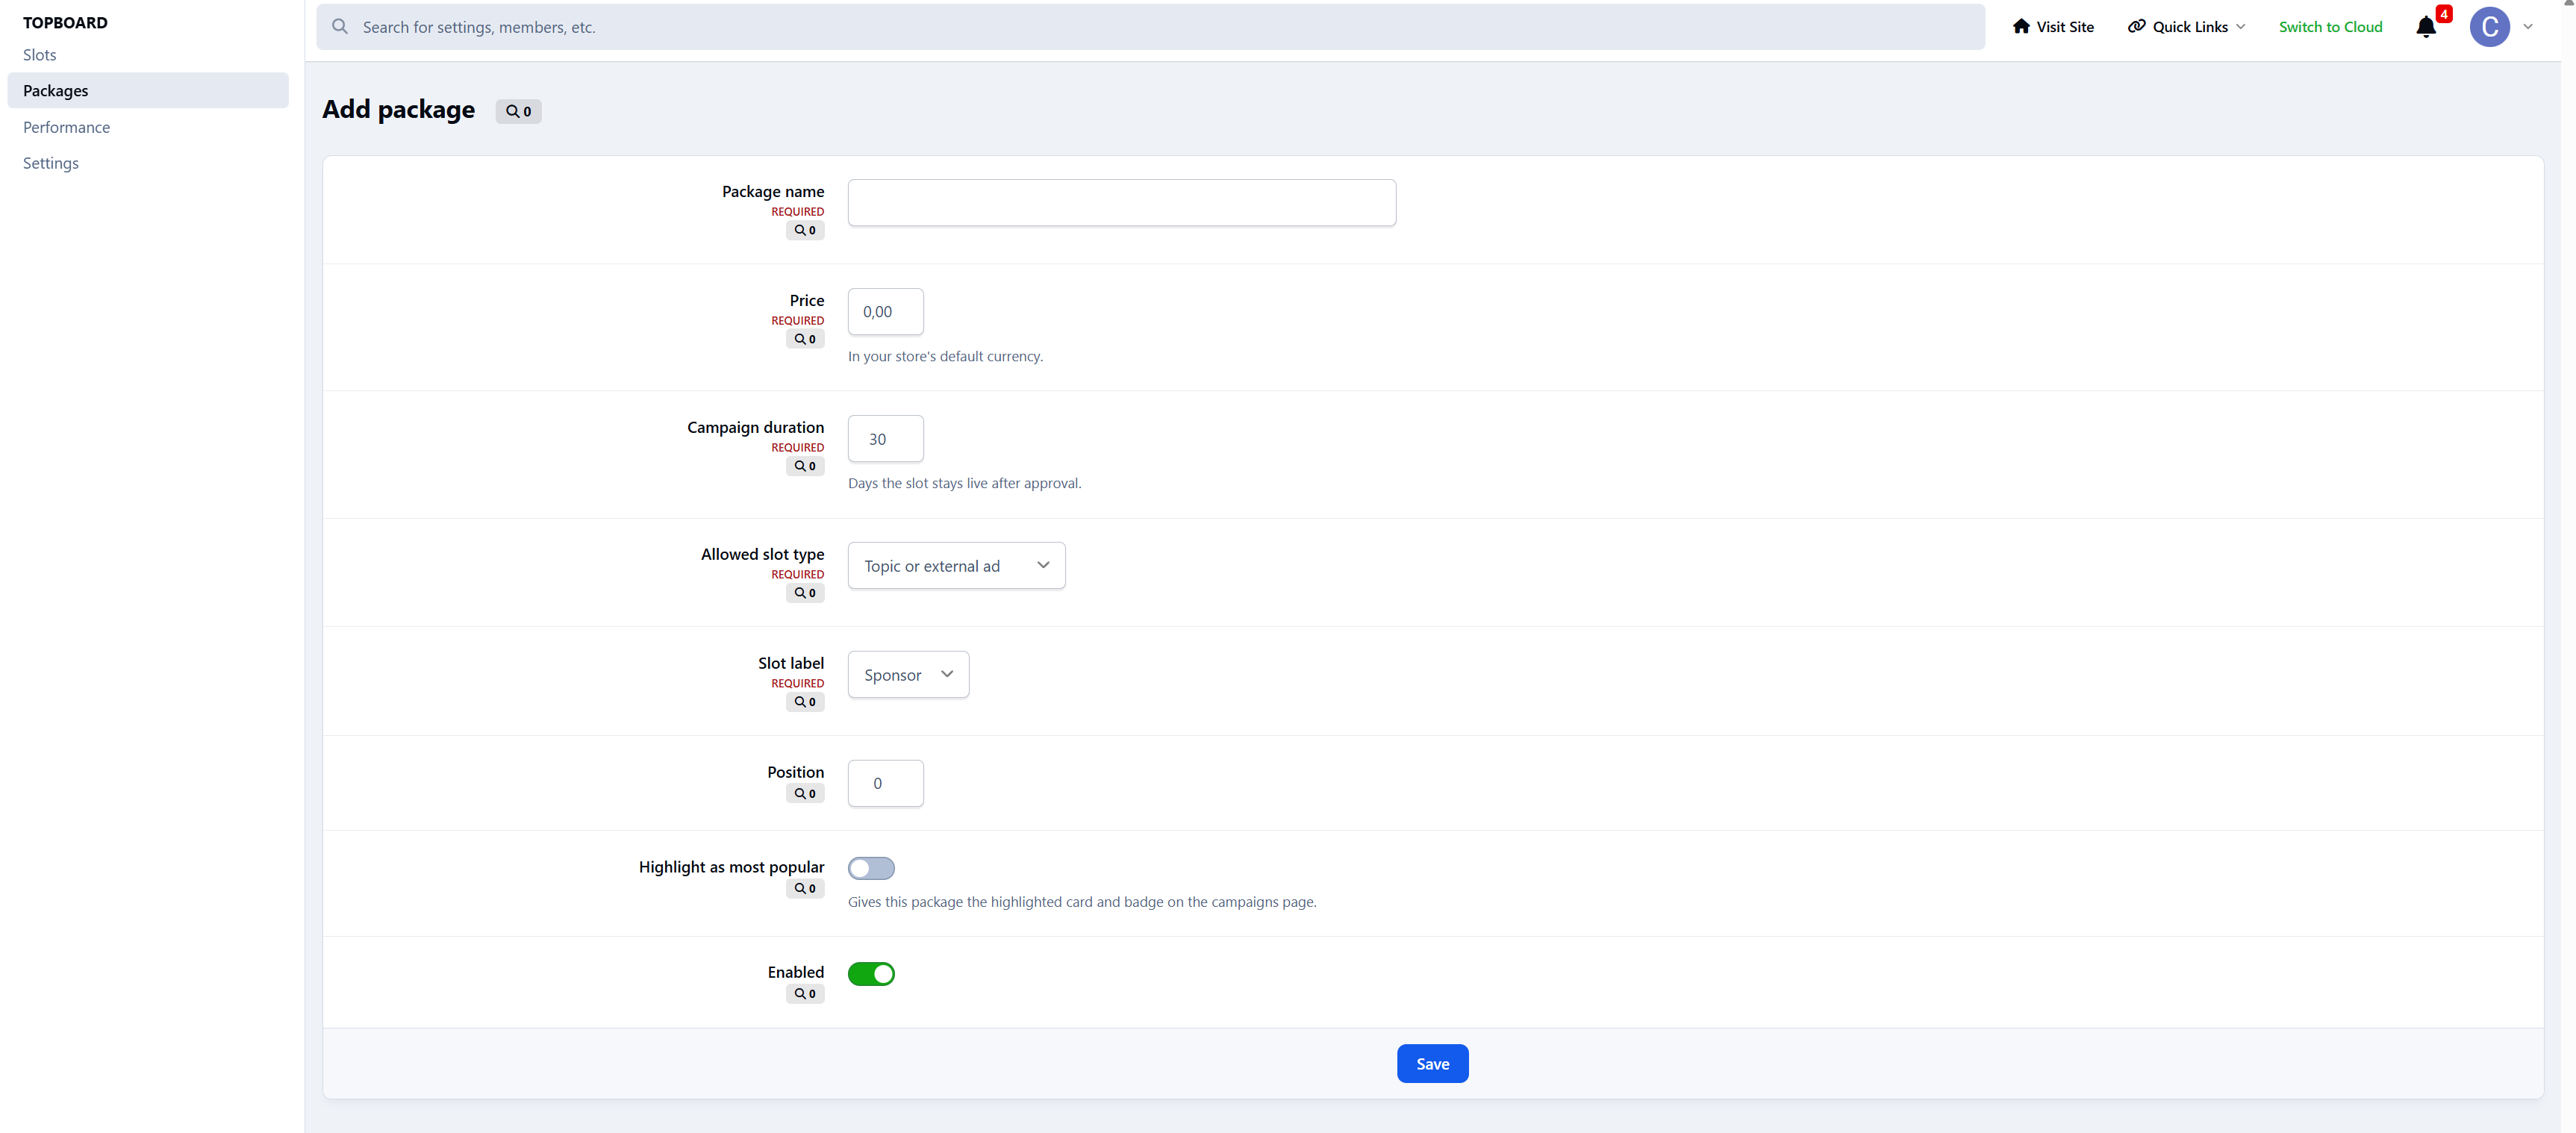Click the search badge under Allowed slot type

pos(805,593)
